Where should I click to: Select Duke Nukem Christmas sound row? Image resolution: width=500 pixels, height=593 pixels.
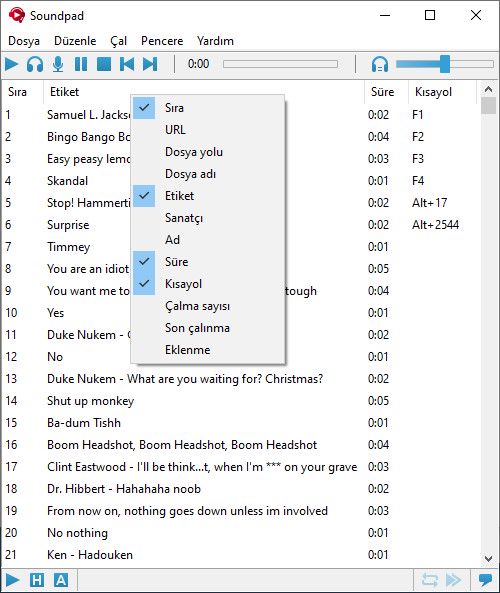click(241, 379)
